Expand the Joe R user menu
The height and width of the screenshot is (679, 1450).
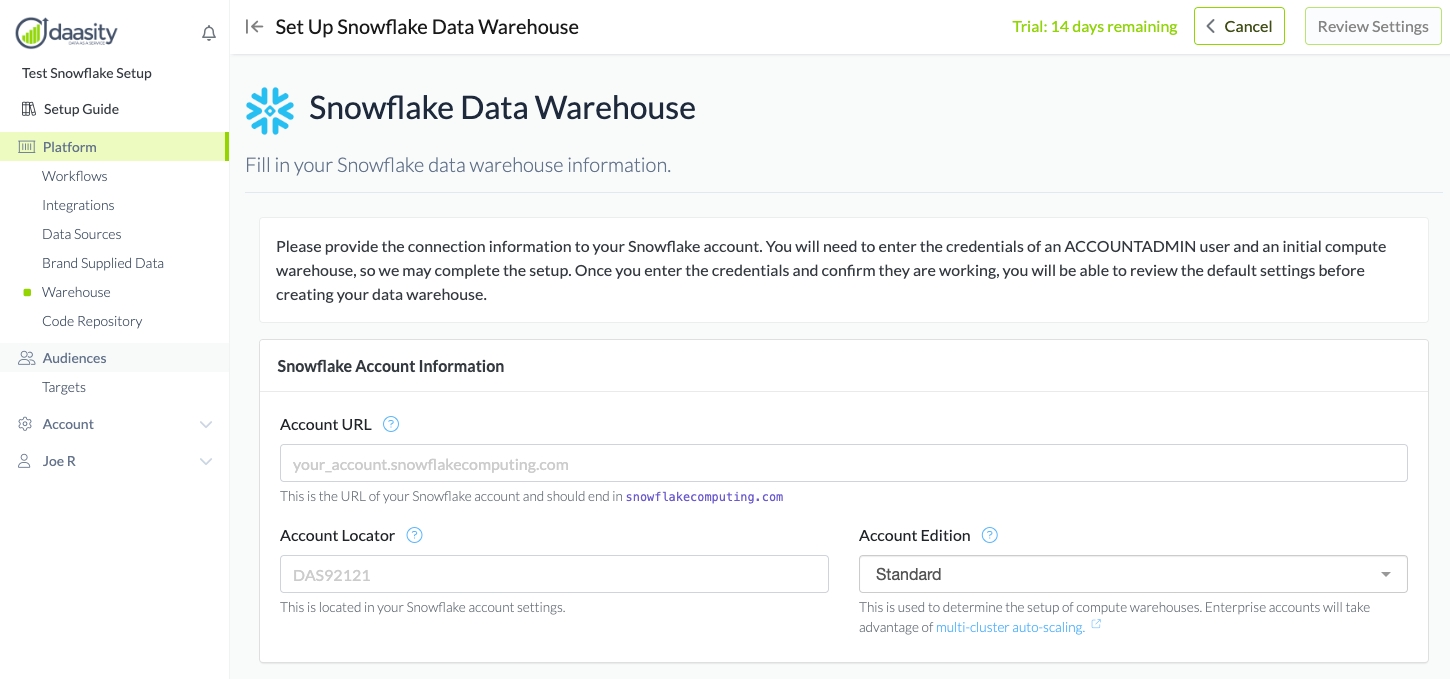pyautogui.click(x=114, y=461)
